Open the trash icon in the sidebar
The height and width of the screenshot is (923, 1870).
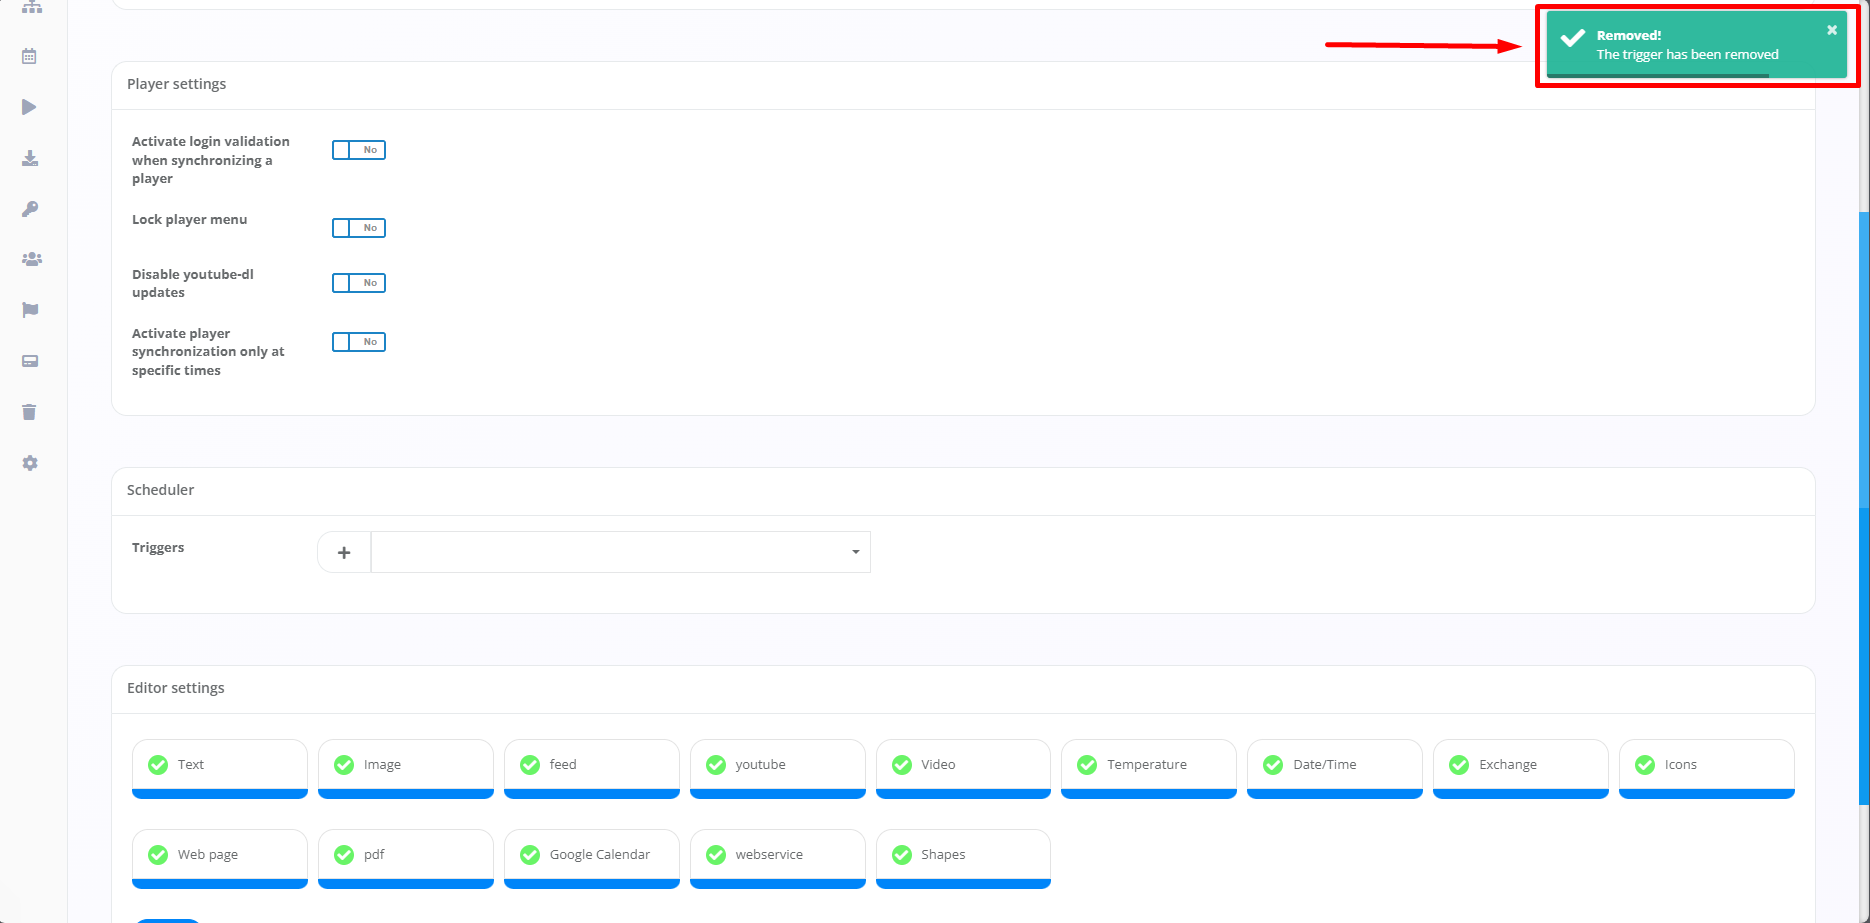pos(30,412)
